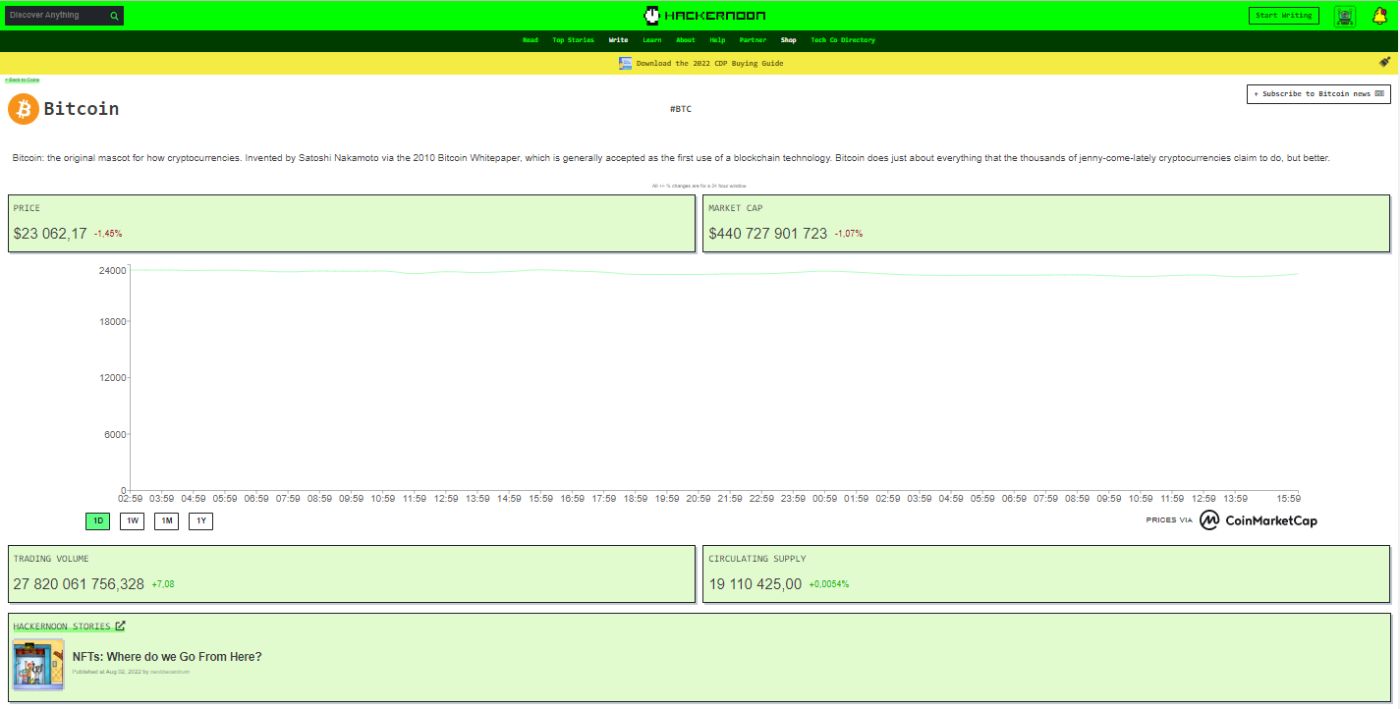Open the Write menu item
Screen dimensions: 1400x709
pos(618,40)
